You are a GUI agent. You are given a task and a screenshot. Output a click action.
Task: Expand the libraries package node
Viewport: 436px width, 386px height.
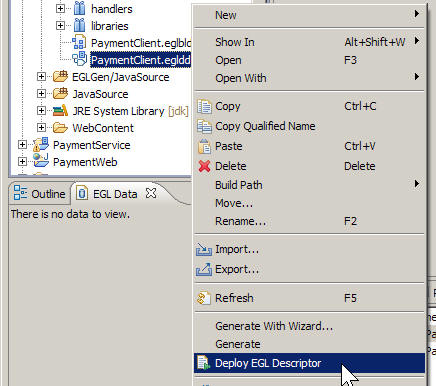pos(60,25)
